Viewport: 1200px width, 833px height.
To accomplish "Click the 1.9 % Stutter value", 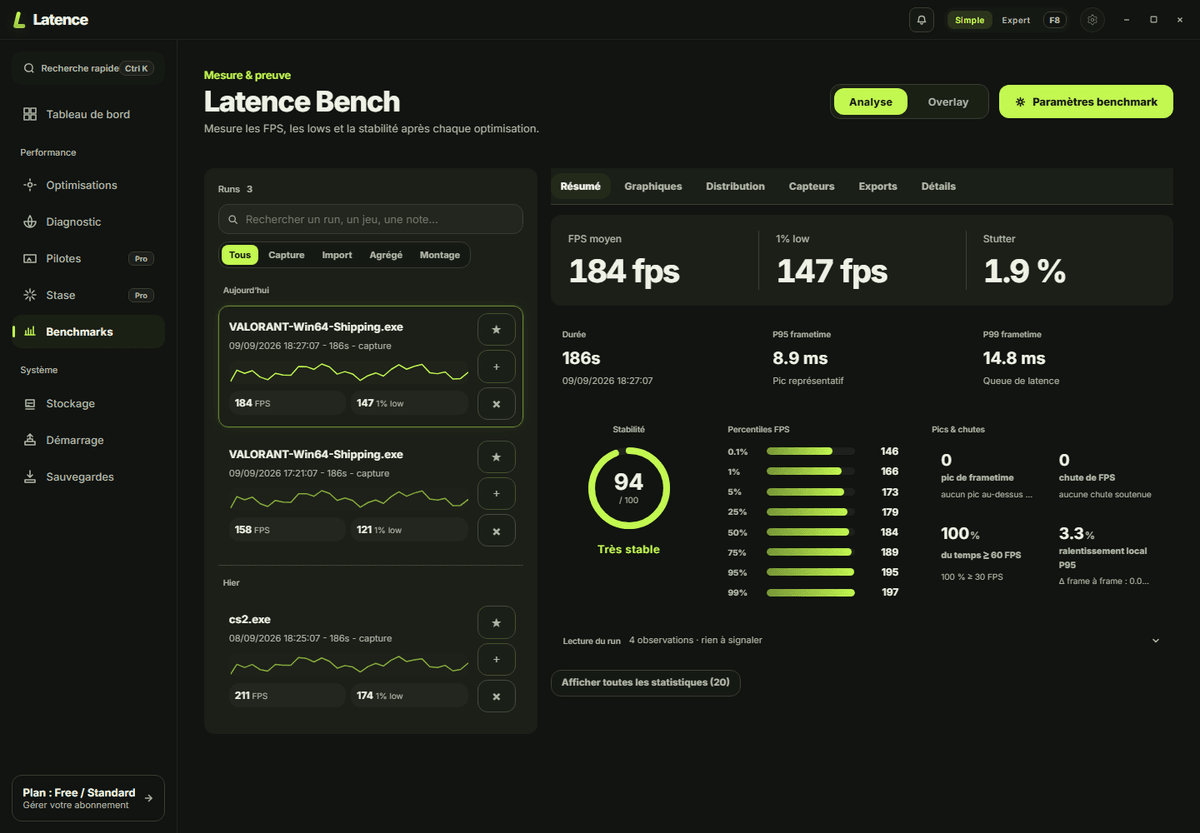I will coord(1025,271).
